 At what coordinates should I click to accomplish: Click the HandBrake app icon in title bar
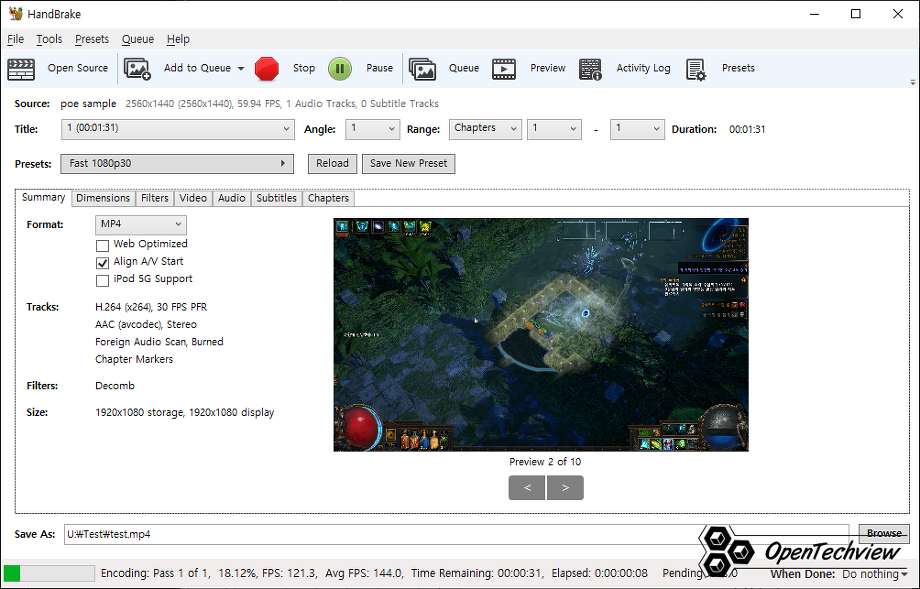click(x=15, y=13)
